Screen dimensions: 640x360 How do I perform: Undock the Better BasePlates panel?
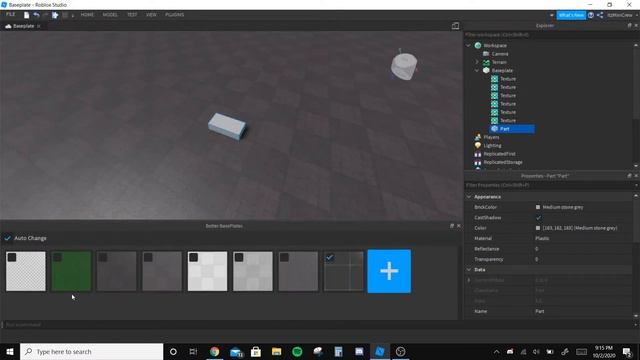point(452,225)
